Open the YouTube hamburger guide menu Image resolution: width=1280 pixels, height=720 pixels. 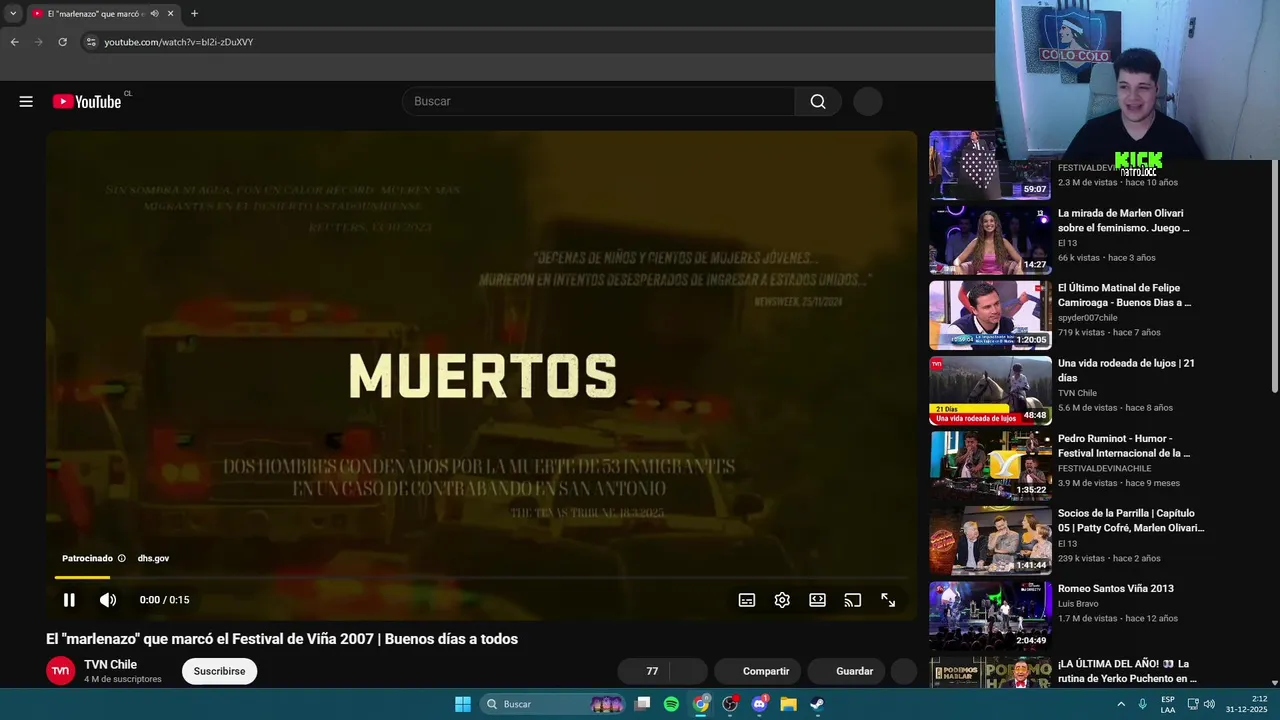pyautogui.click(x=26, y=101)
